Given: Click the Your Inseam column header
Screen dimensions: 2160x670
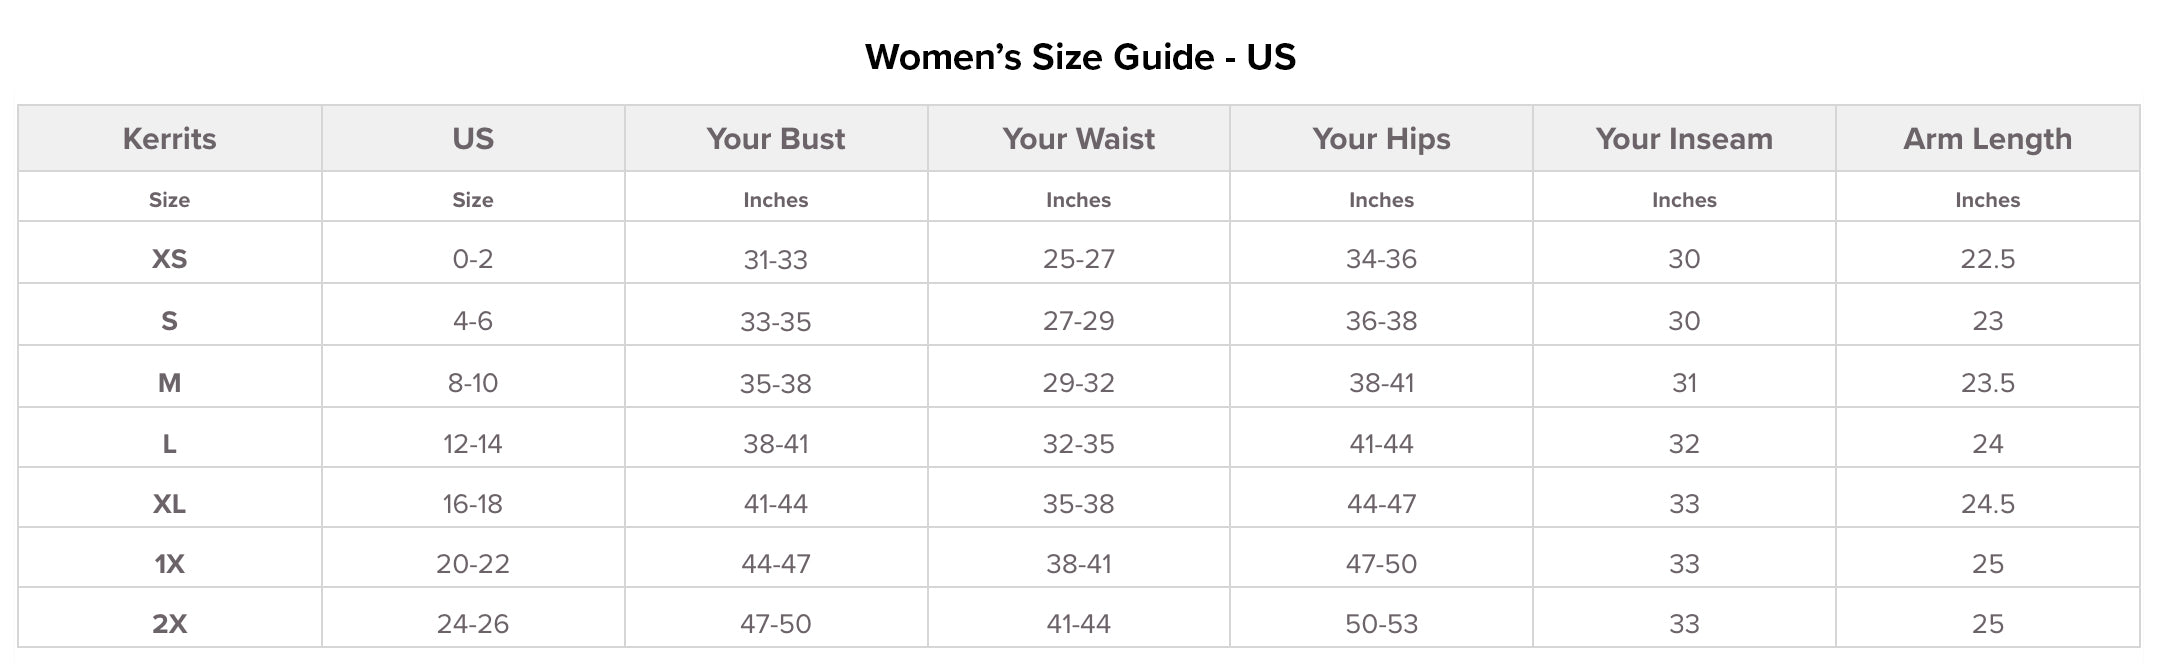Looking at the screenshot, I should tap(1684, 139).
